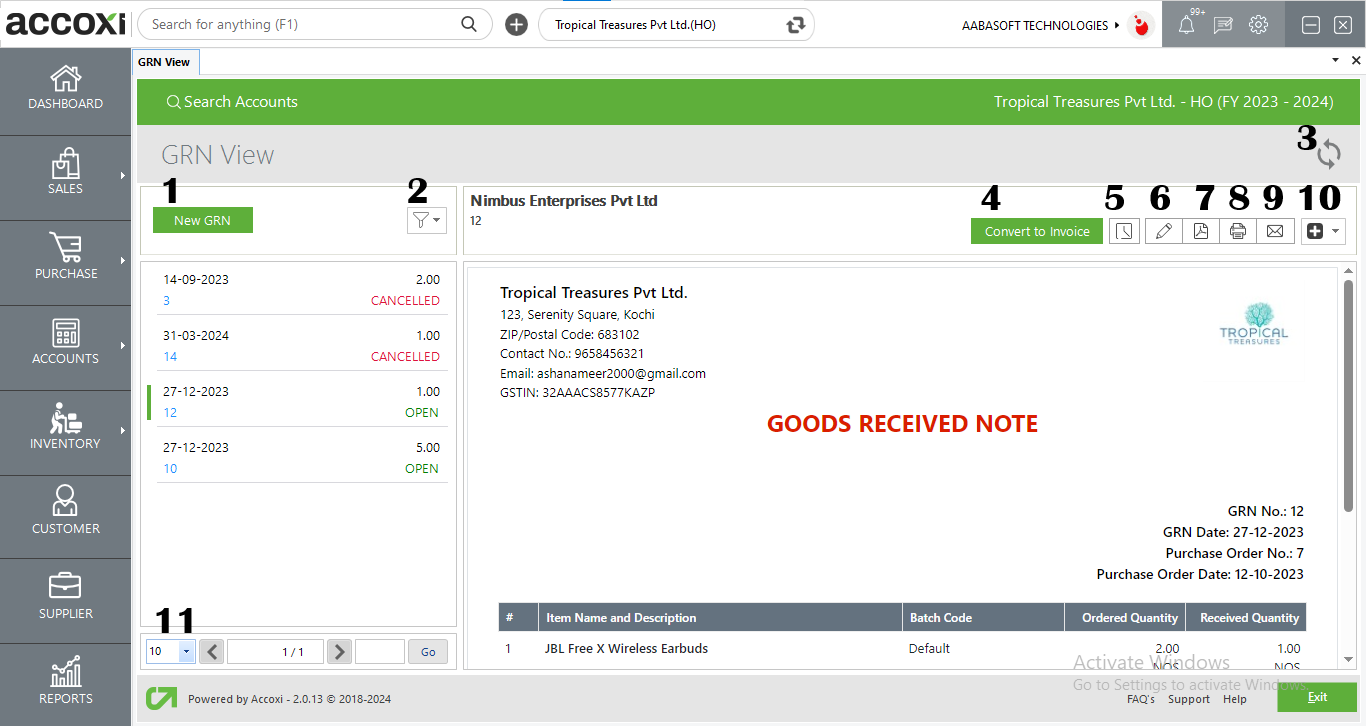Select GRN 10 dated 27-12-2023
The height and width of the screenshot is (726, 1366).
[x=298, y=458]
